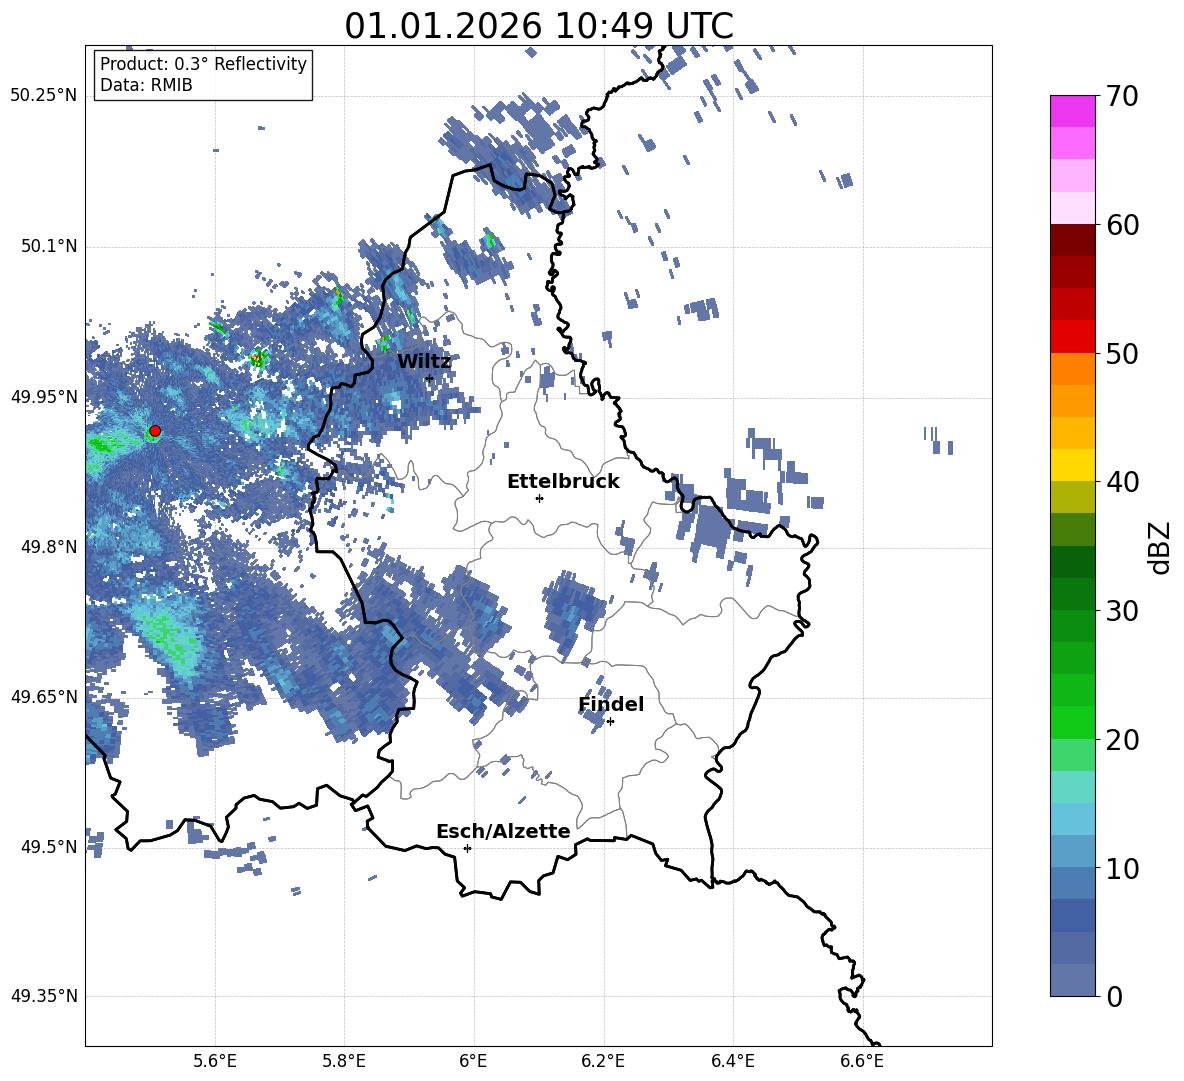Click the 6.6°E longitude label

click(x=862, y=1061)
